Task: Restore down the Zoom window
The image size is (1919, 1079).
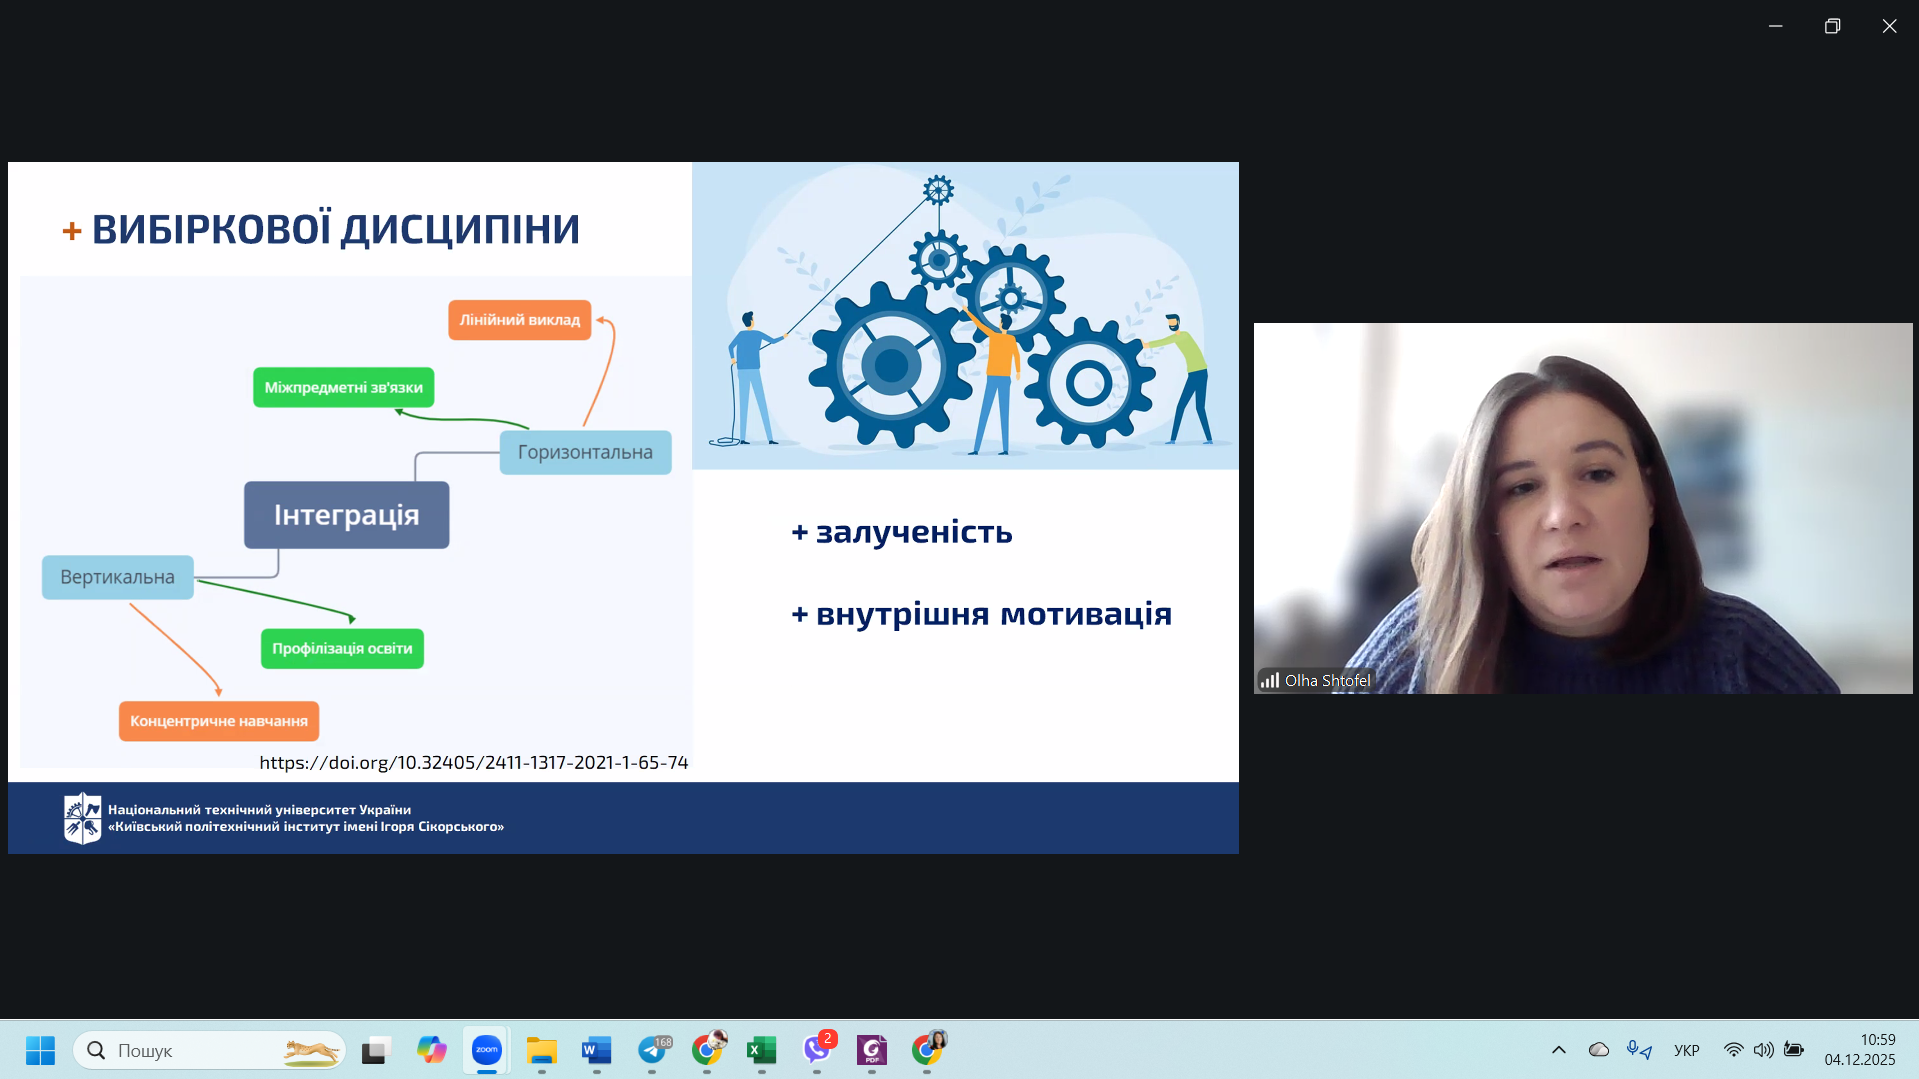Action: [1832, 26]
